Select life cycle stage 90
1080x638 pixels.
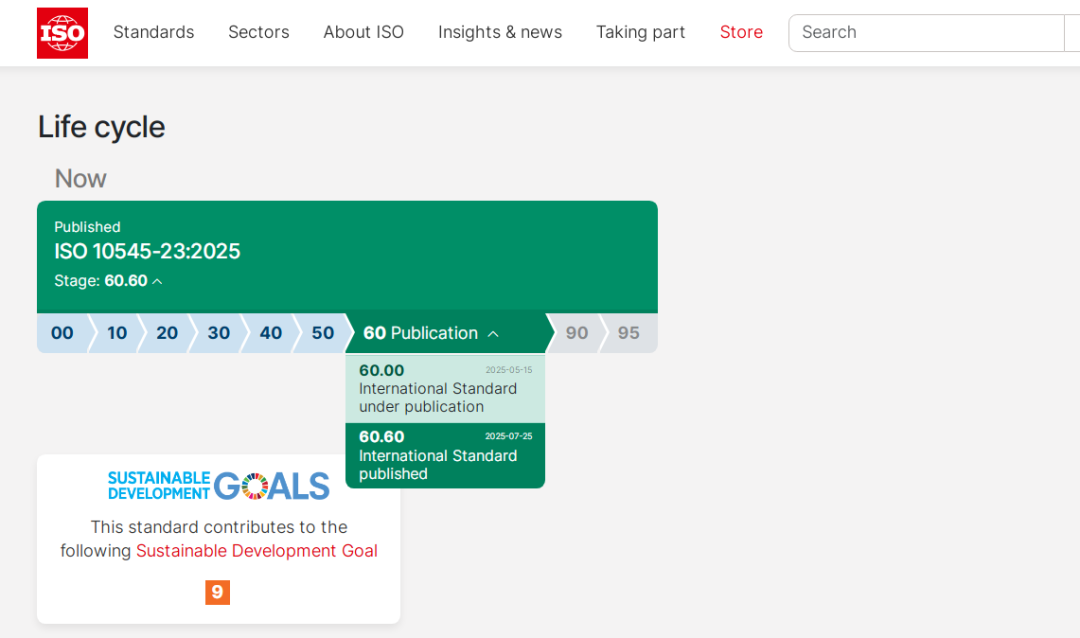tap(577, 333)
